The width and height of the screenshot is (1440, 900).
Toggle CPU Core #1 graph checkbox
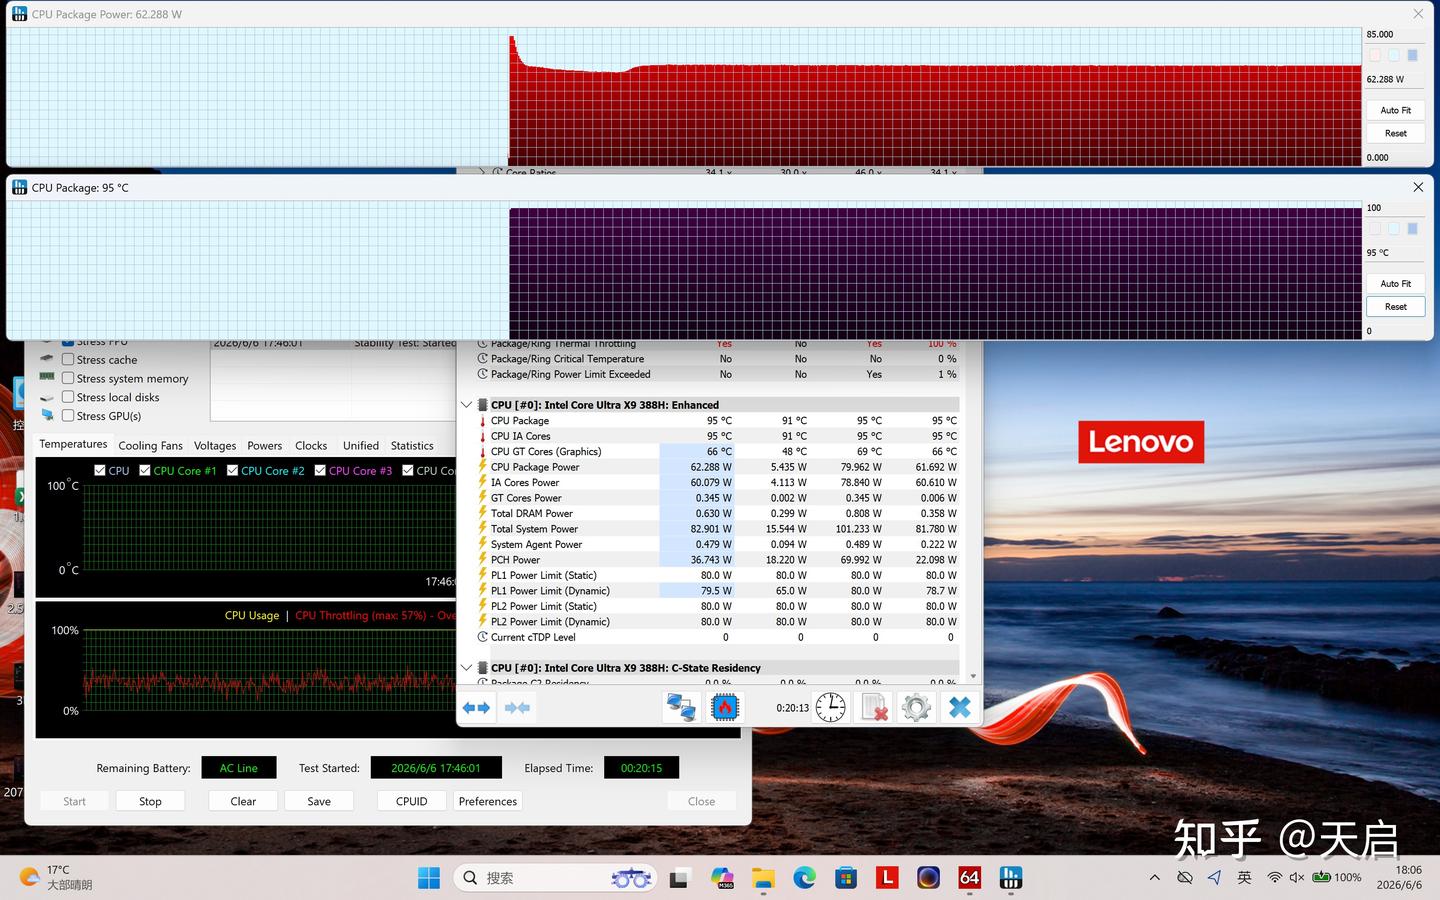point(145,470)
